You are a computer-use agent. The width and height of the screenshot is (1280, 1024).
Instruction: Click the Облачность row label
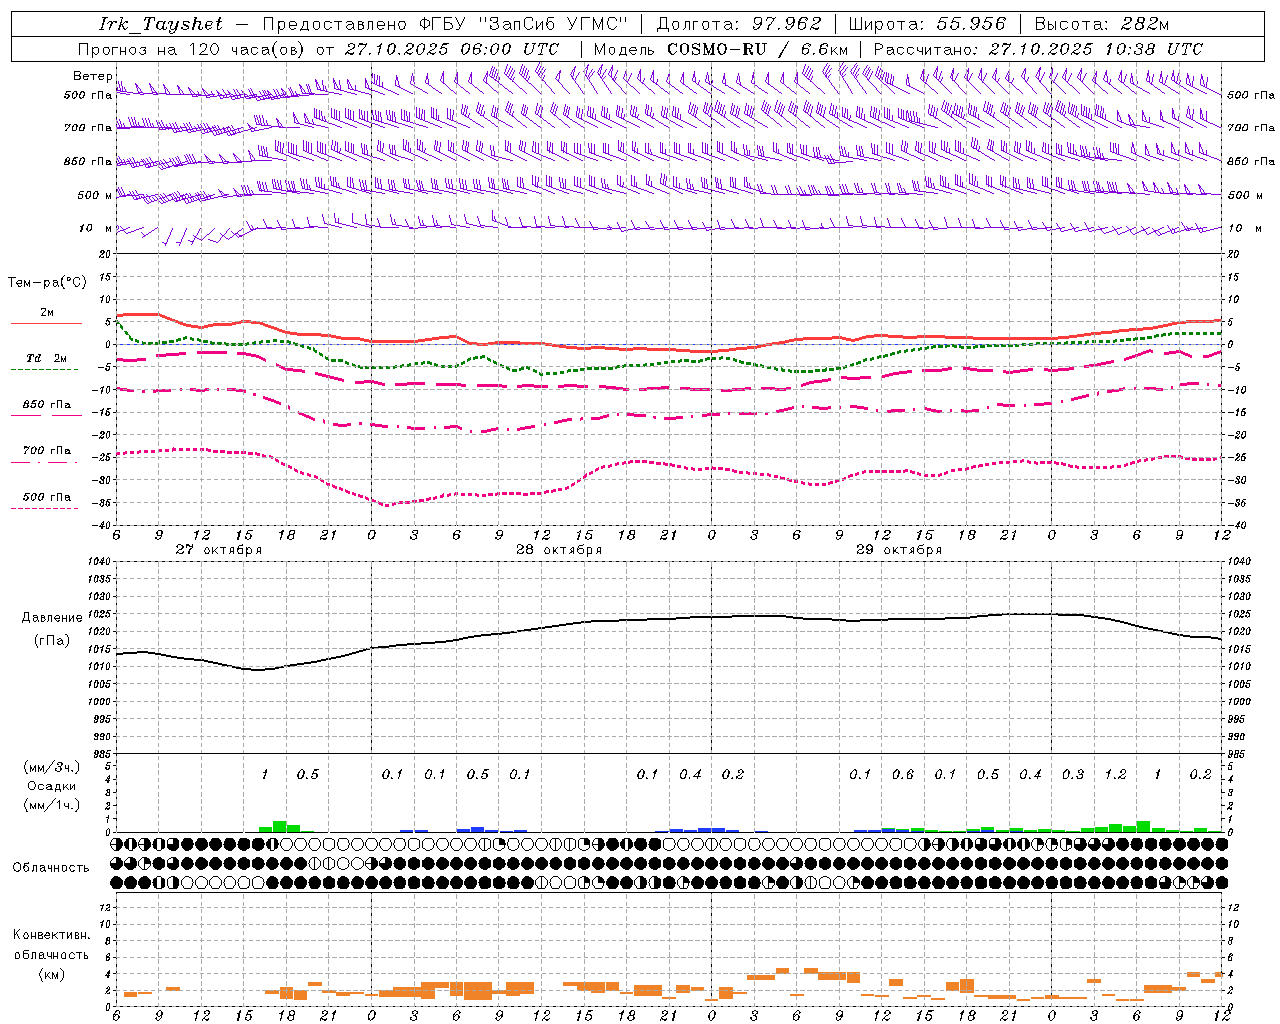pyautogui.click(x=51, y=868)
